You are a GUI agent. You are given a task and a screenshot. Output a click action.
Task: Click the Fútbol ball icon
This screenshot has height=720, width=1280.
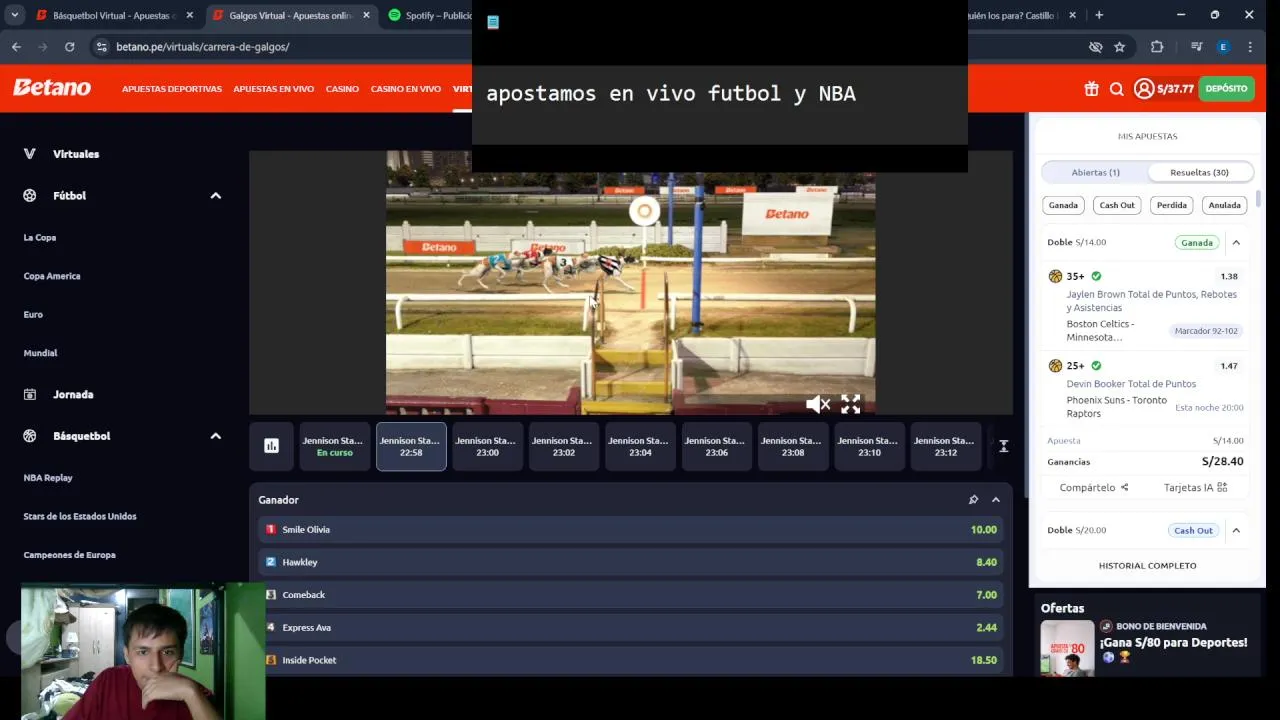[x=30, y=196]
